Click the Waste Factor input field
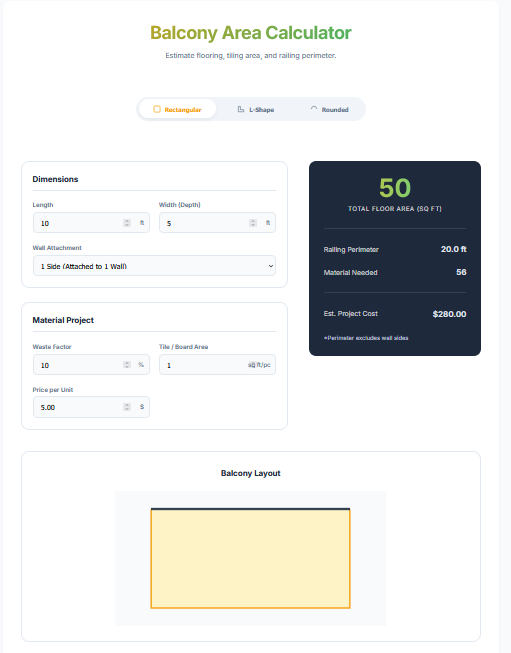Image resolution: width=511 pixels, height=653 pixels. click(x=91, y=365)
